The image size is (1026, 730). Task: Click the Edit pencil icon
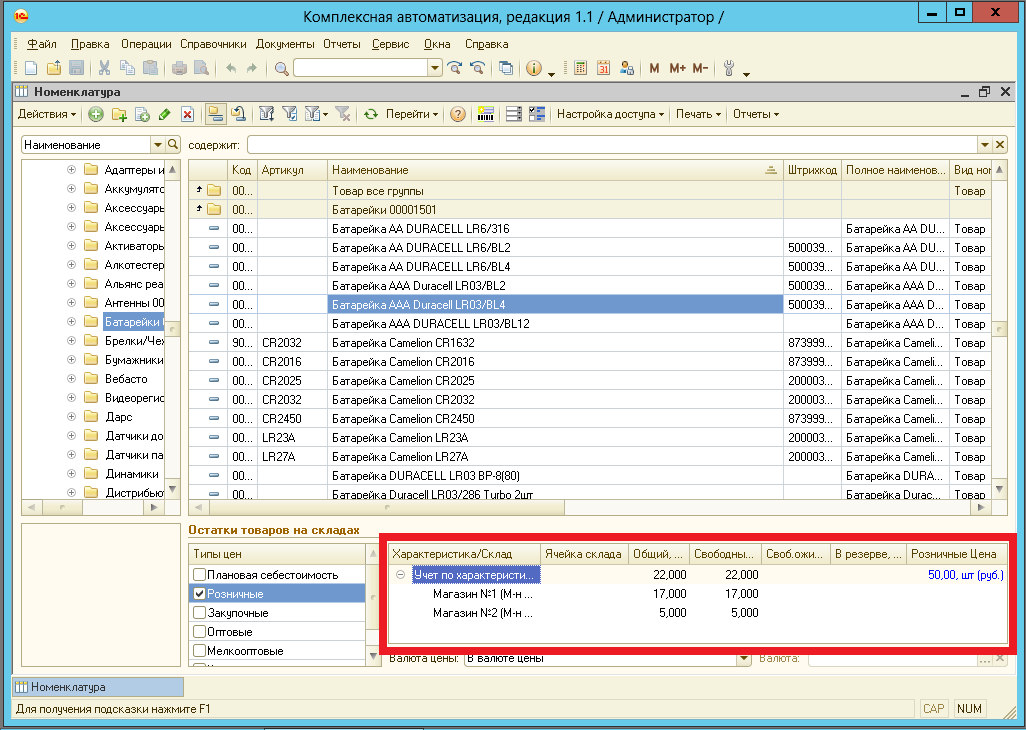(x=164, y=114)
